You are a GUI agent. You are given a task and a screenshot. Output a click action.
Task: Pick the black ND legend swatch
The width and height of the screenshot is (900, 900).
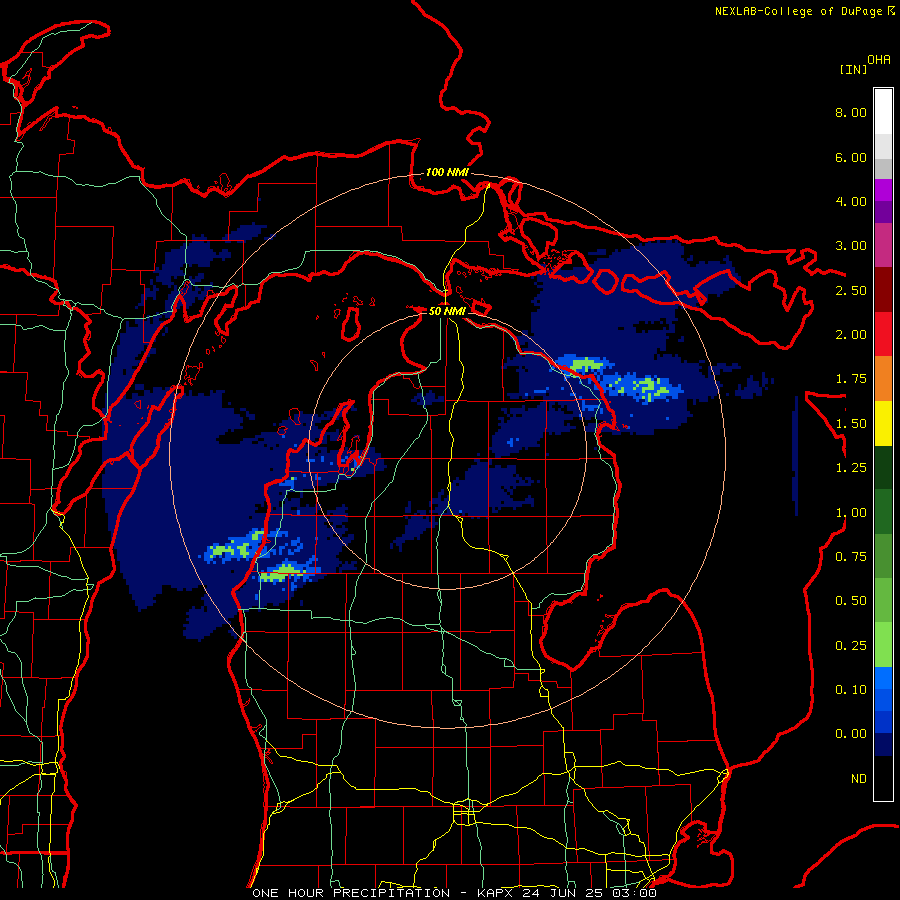tap(883, 778)
